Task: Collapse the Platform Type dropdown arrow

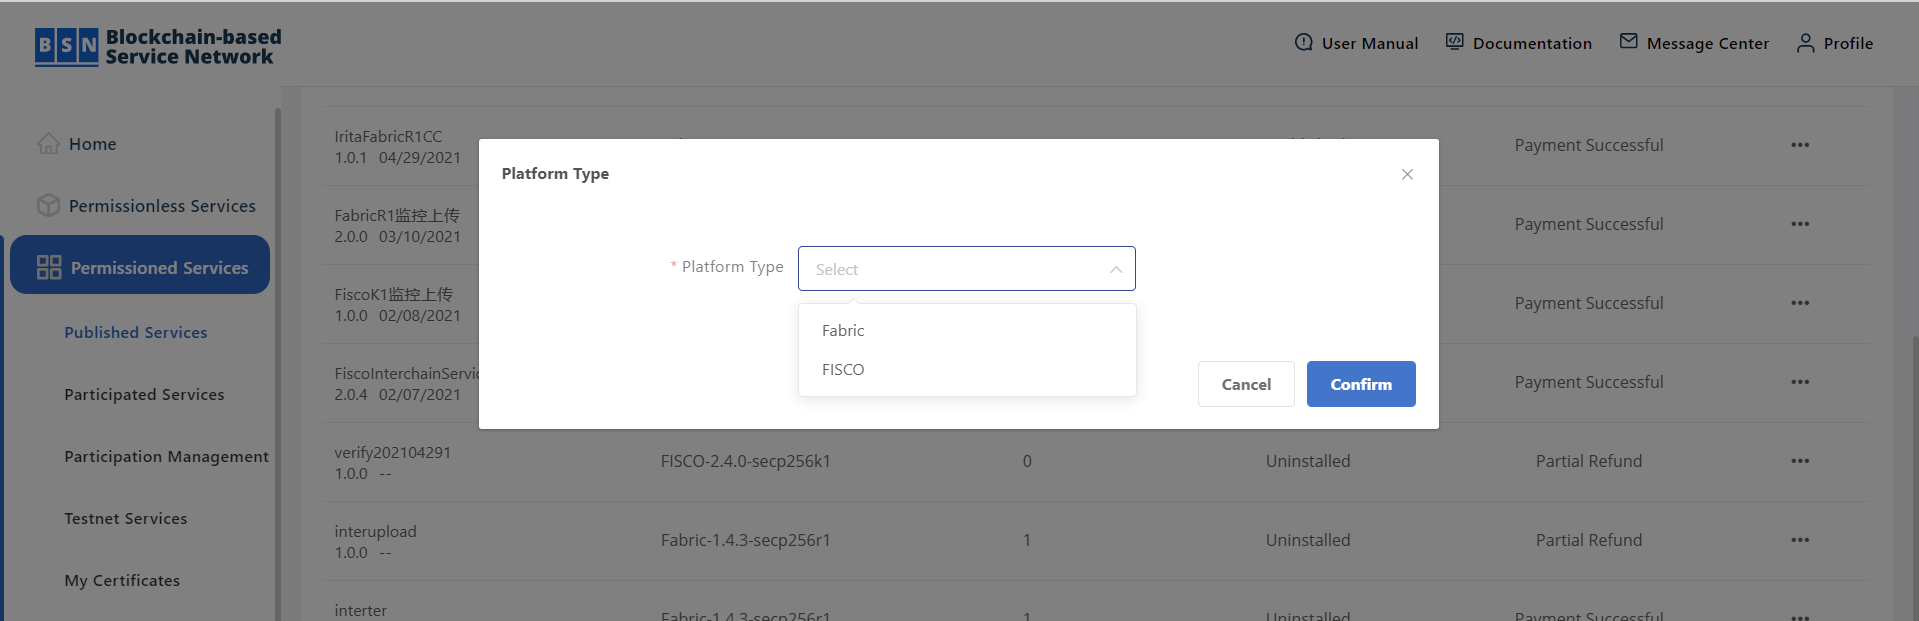Action: [1116, 269]
